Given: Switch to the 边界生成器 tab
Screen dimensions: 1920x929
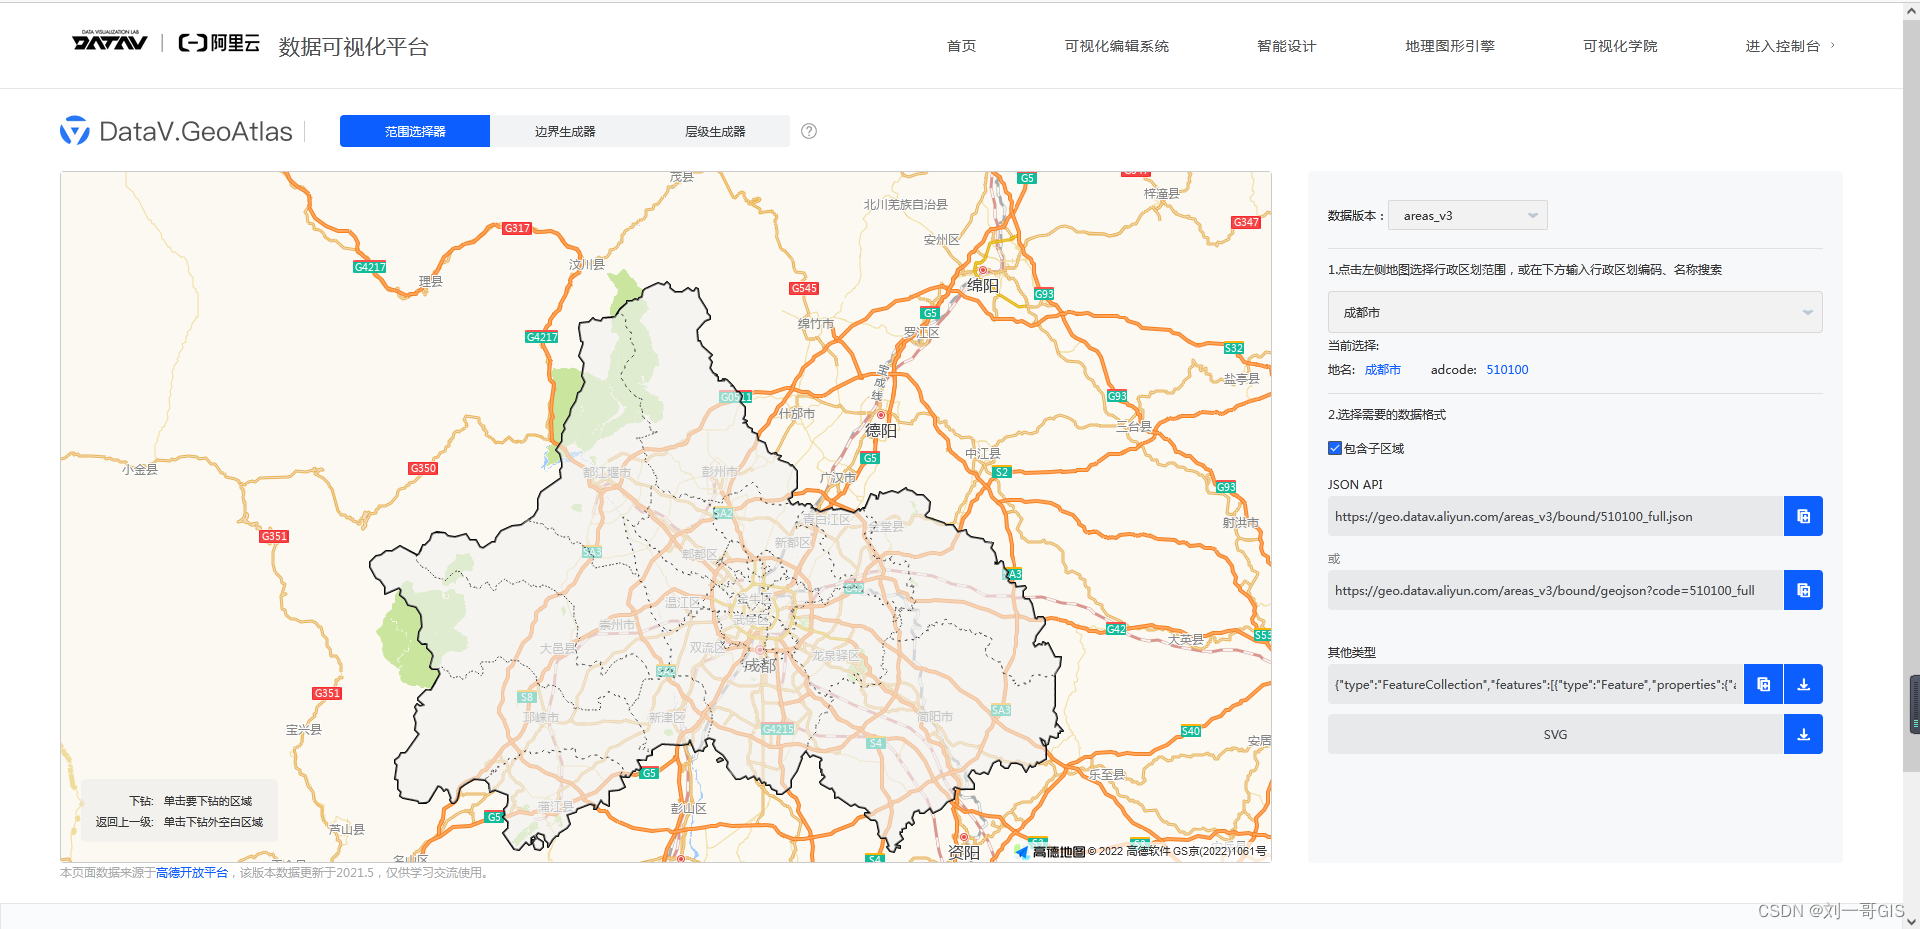Looking at the screenshot, I should tap(565, 131).
